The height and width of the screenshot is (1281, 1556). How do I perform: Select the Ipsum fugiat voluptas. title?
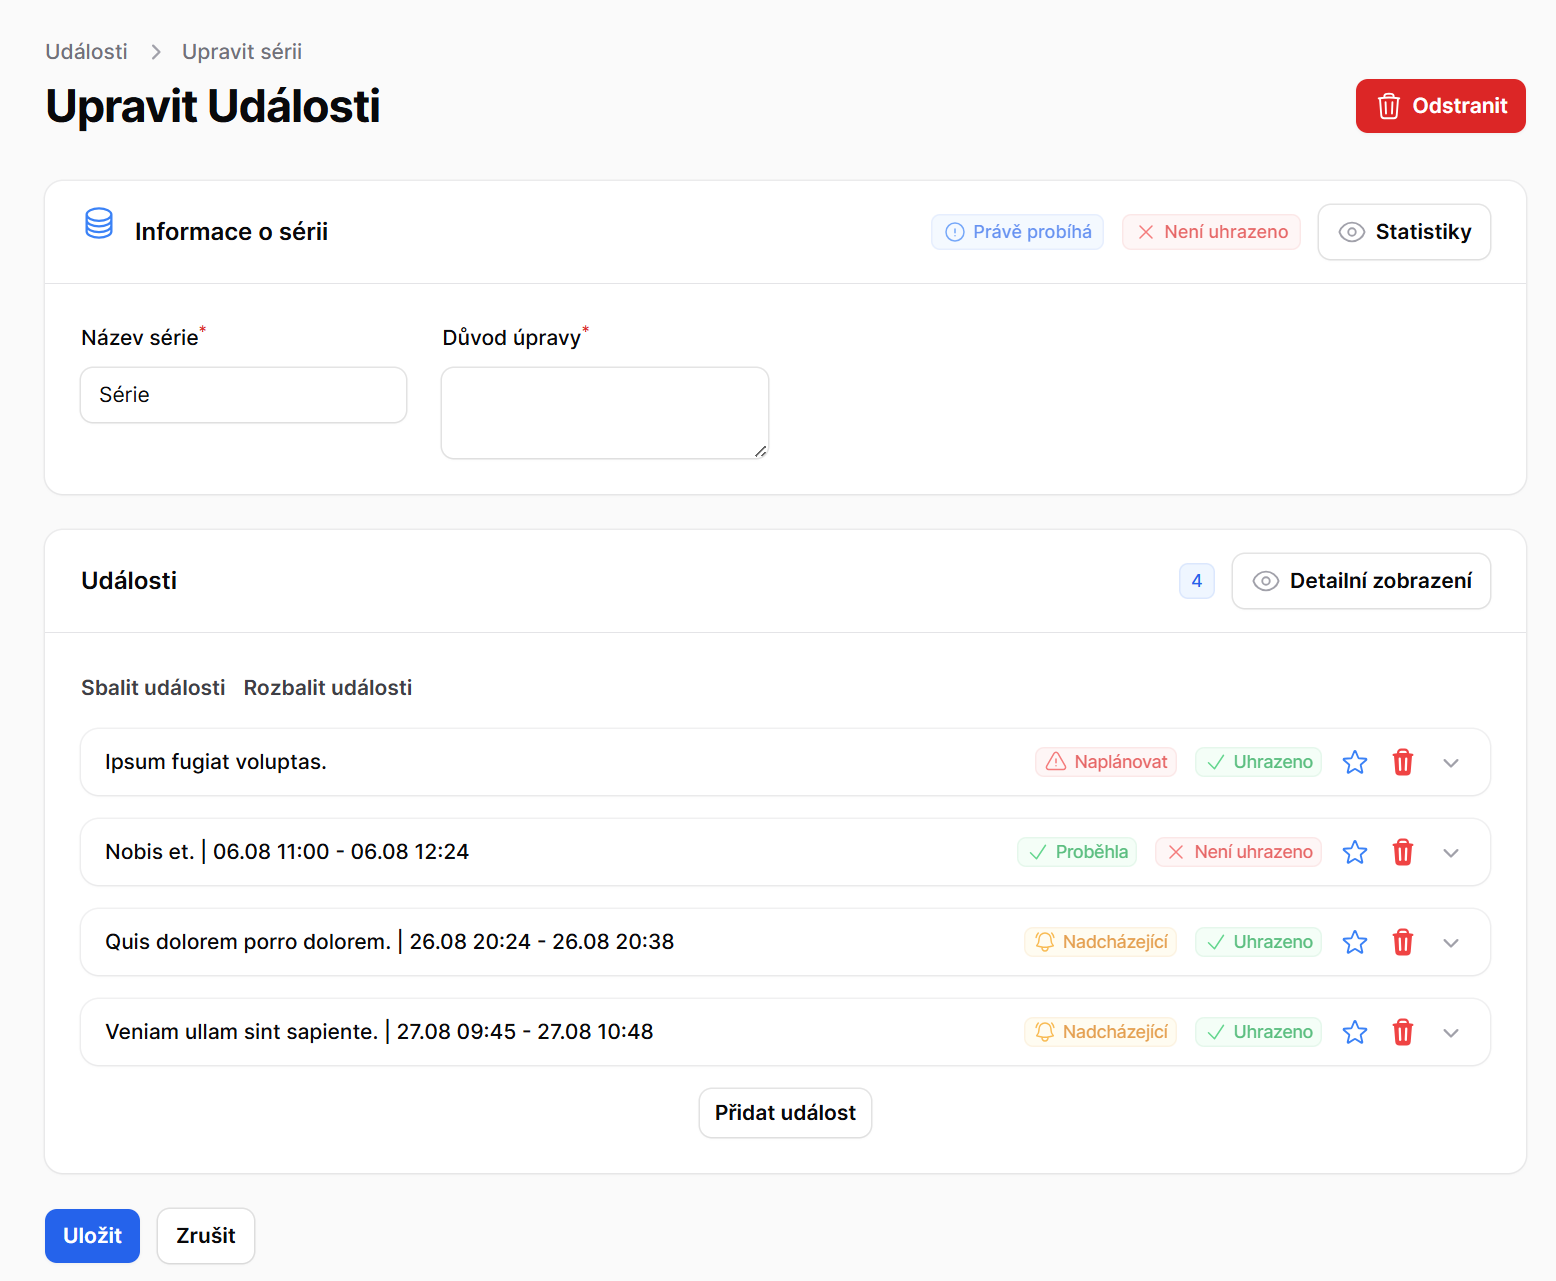point(216,762)
